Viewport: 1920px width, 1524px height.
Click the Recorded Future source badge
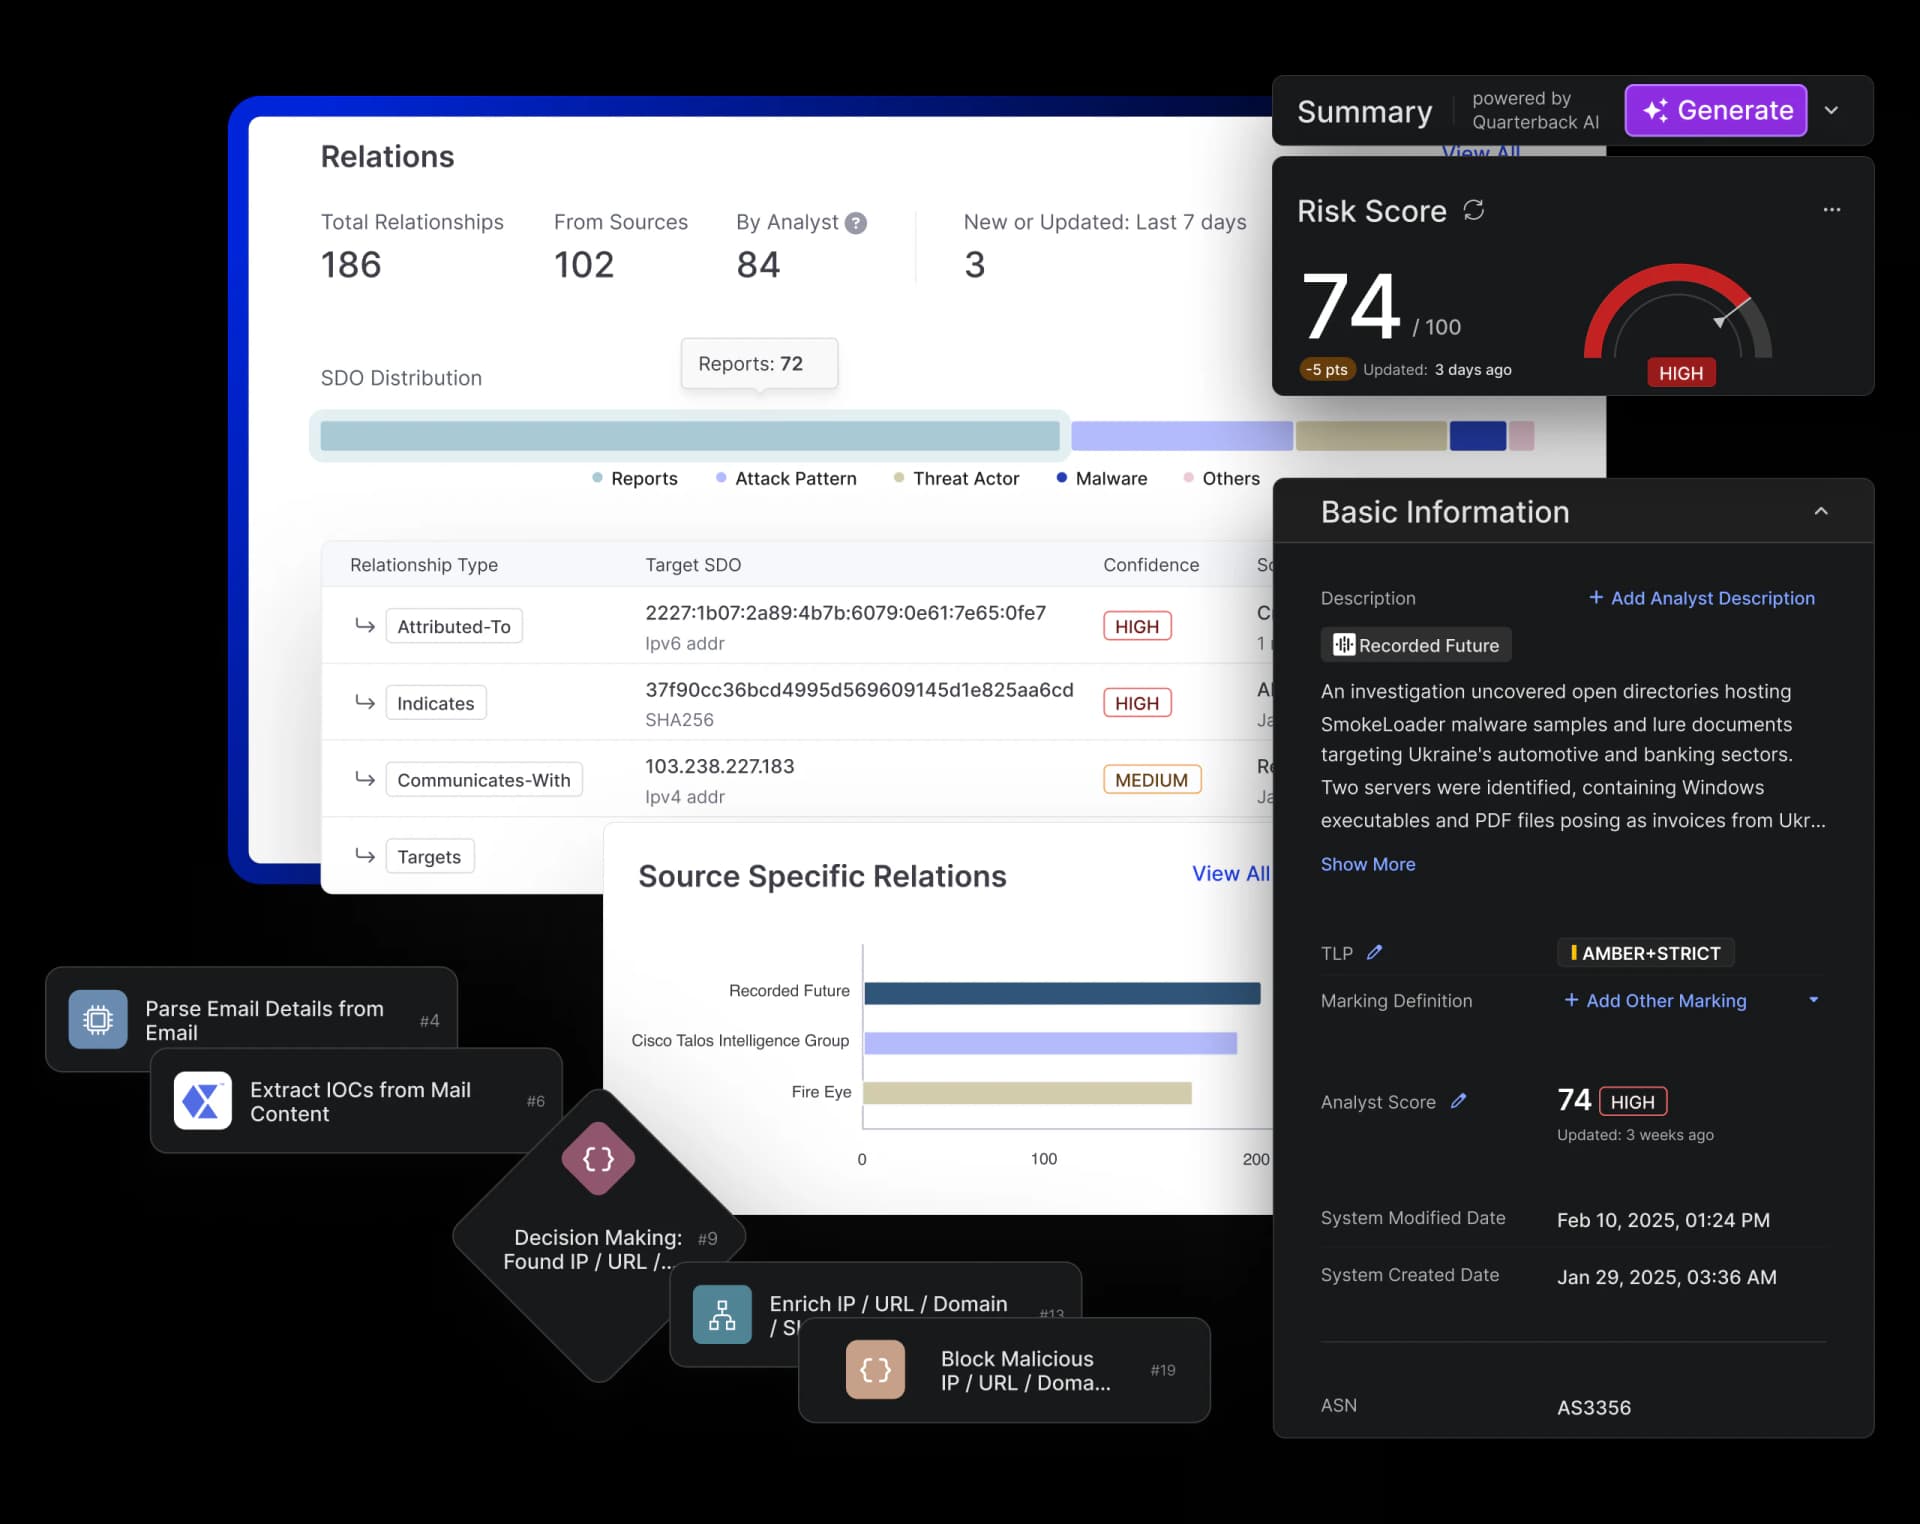(1415, 645)
